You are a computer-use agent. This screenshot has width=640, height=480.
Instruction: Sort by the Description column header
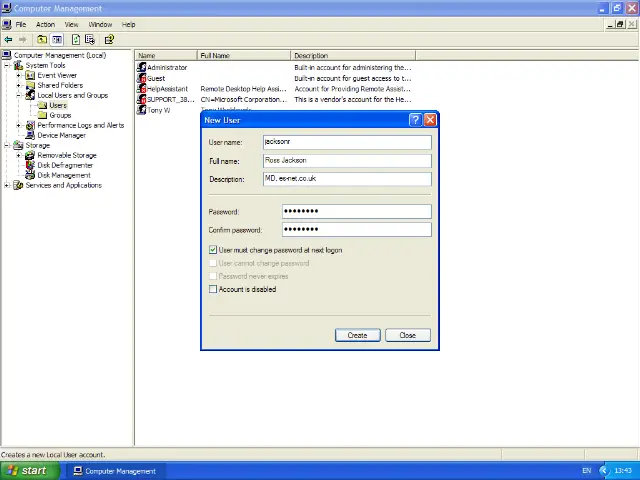pyautogui.click(x=353, y=56)
